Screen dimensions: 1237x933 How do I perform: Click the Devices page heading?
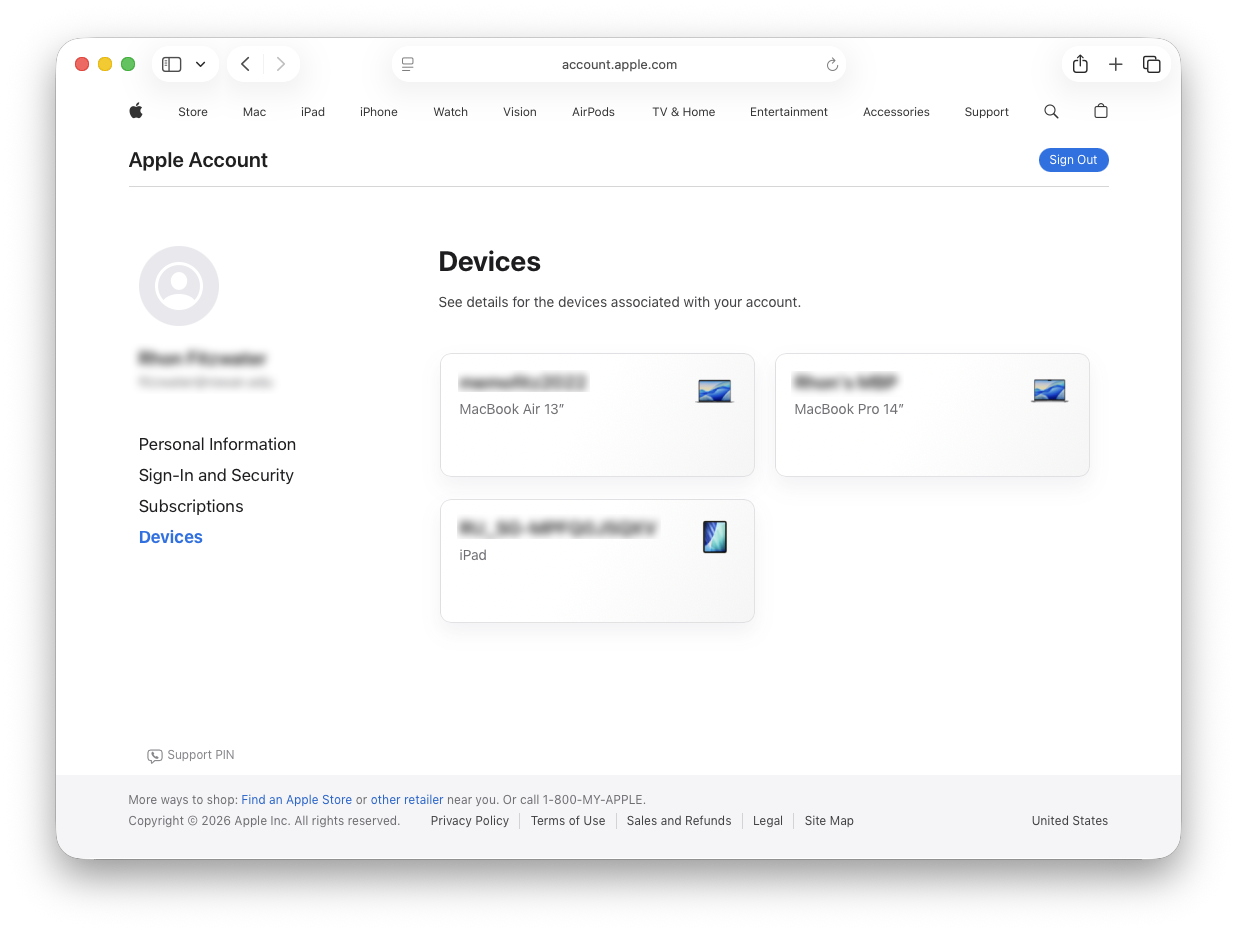(x=489, y=262)
